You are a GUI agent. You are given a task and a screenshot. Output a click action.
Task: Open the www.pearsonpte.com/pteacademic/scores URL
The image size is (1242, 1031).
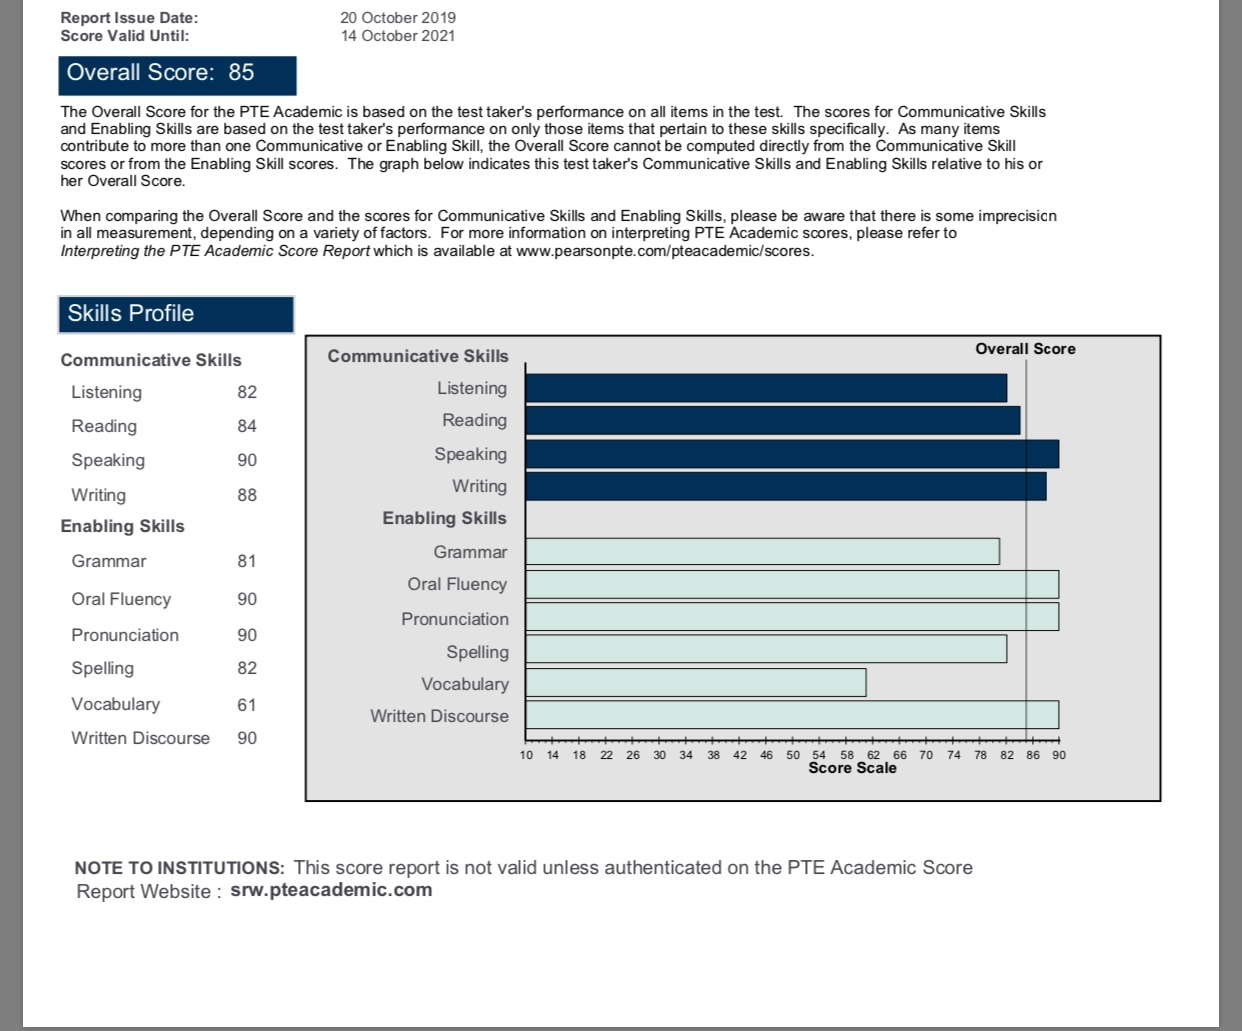pos(663,251)
